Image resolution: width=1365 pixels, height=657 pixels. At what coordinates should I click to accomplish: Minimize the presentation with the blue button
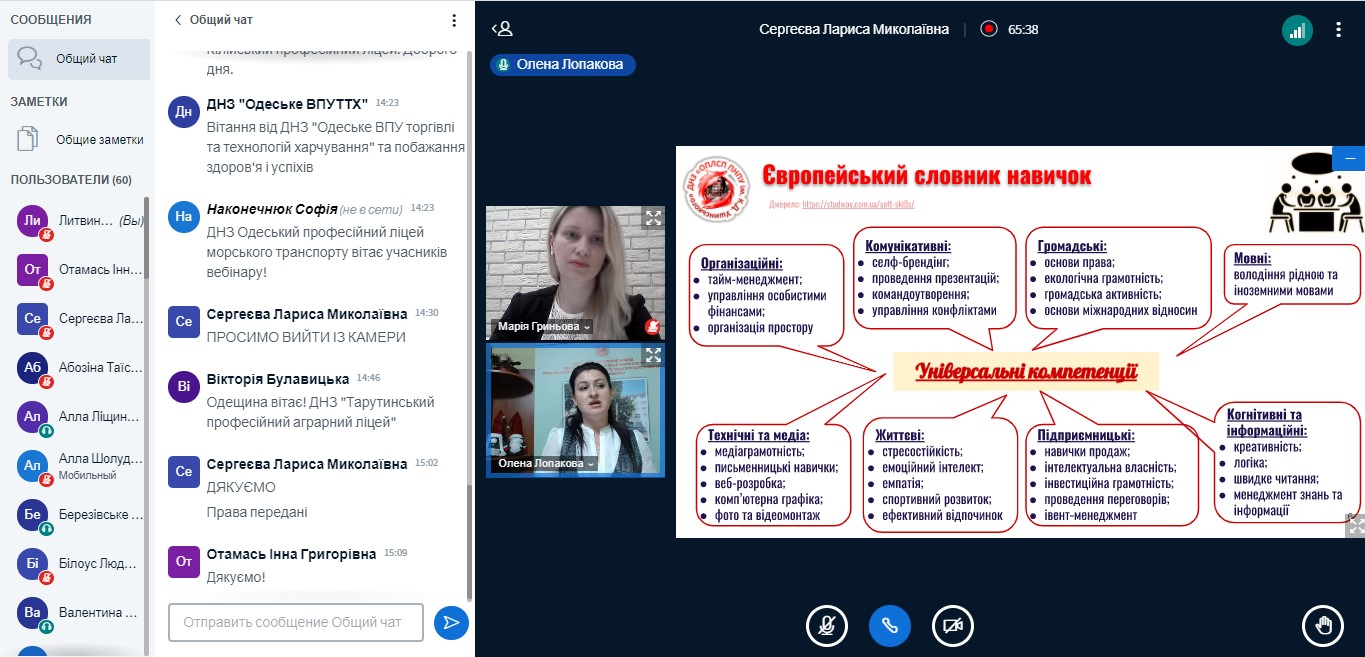tap(1349, 159)
